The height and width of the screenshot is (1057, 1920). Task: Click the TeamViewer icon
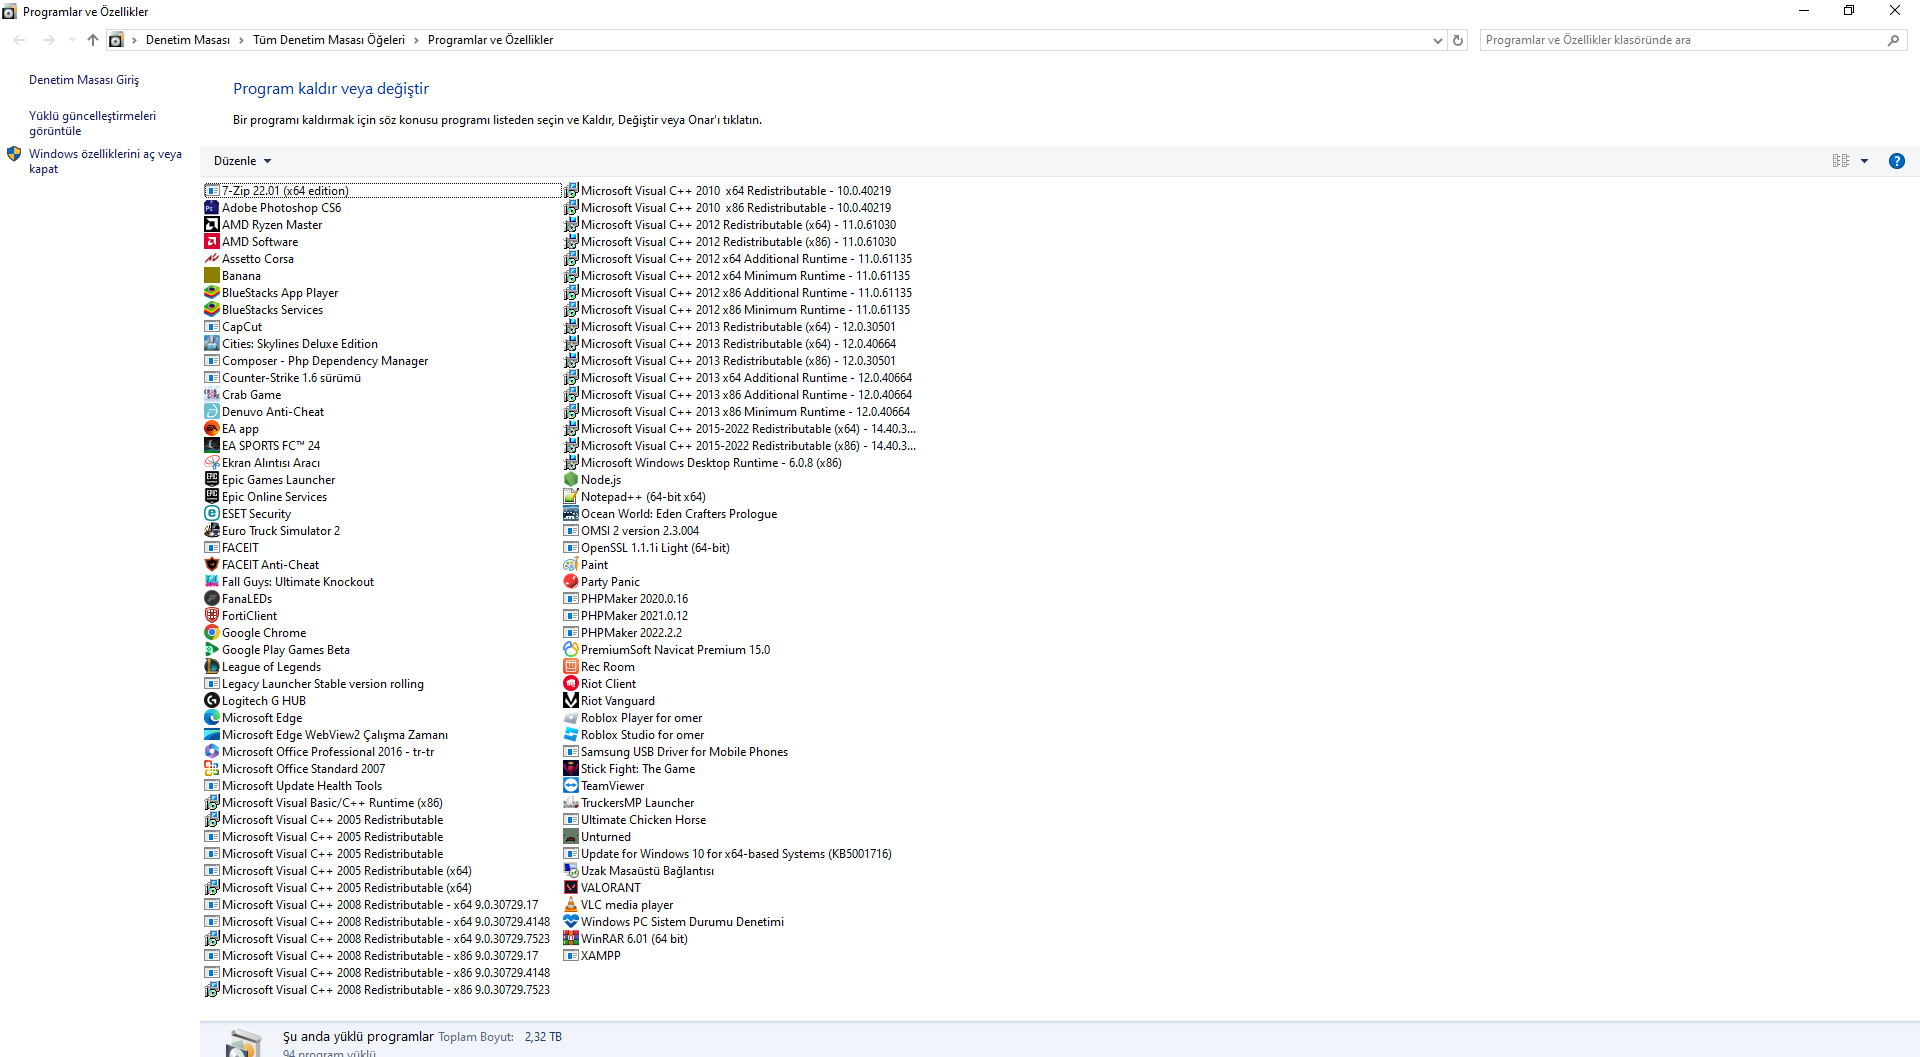click(x=571, y=786)
